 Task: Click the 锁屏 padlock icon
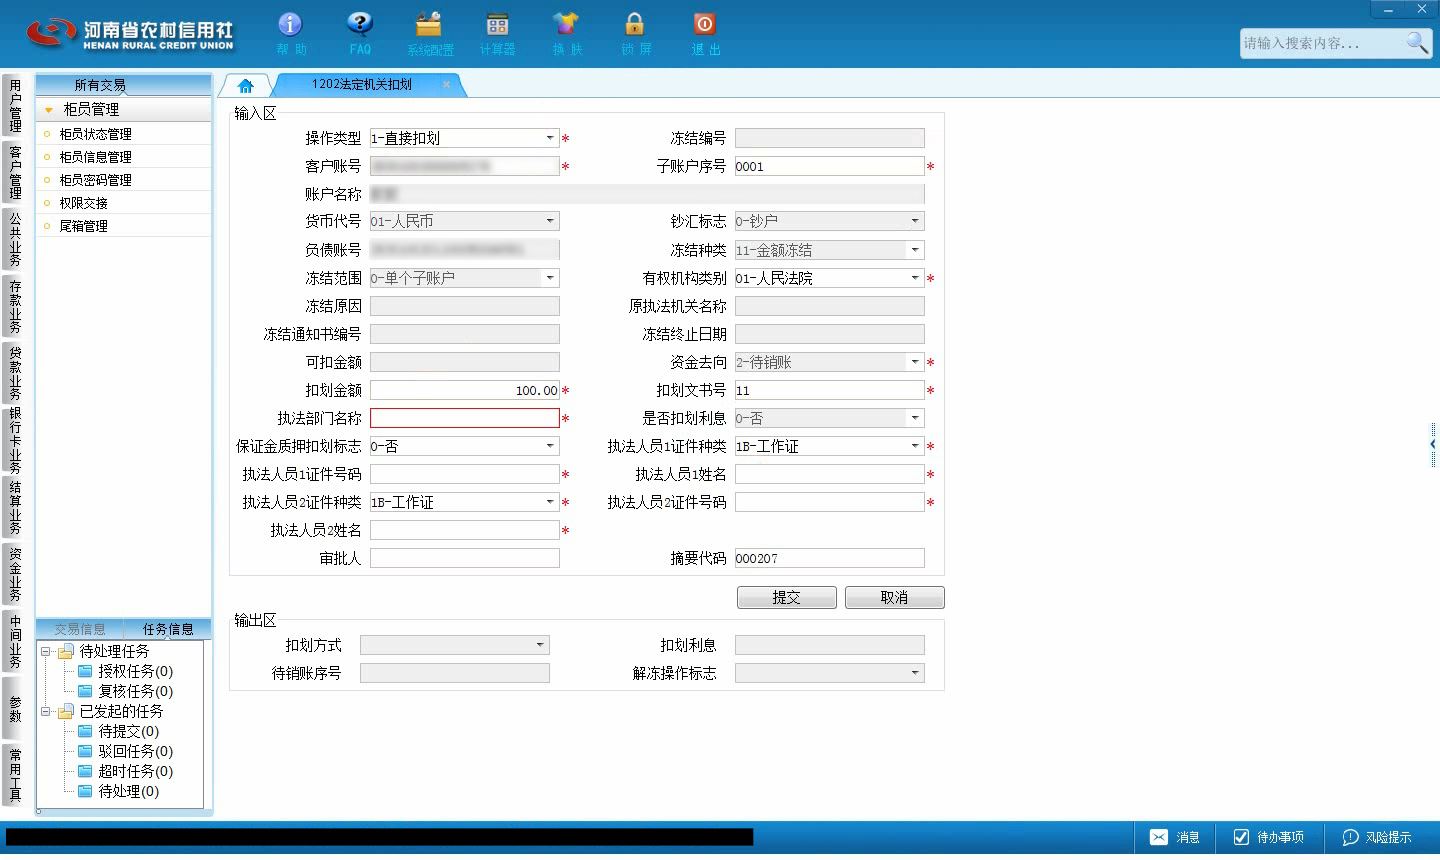(635, 24)
